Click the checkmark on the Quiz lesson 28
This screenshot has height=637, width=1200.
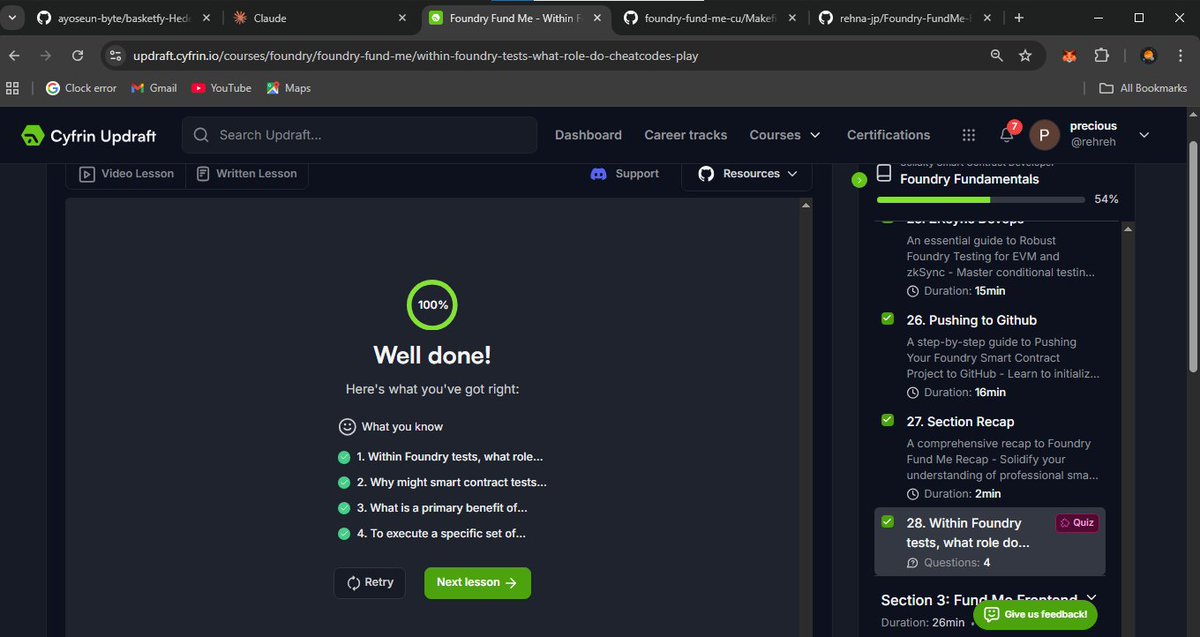pos(886,521)
